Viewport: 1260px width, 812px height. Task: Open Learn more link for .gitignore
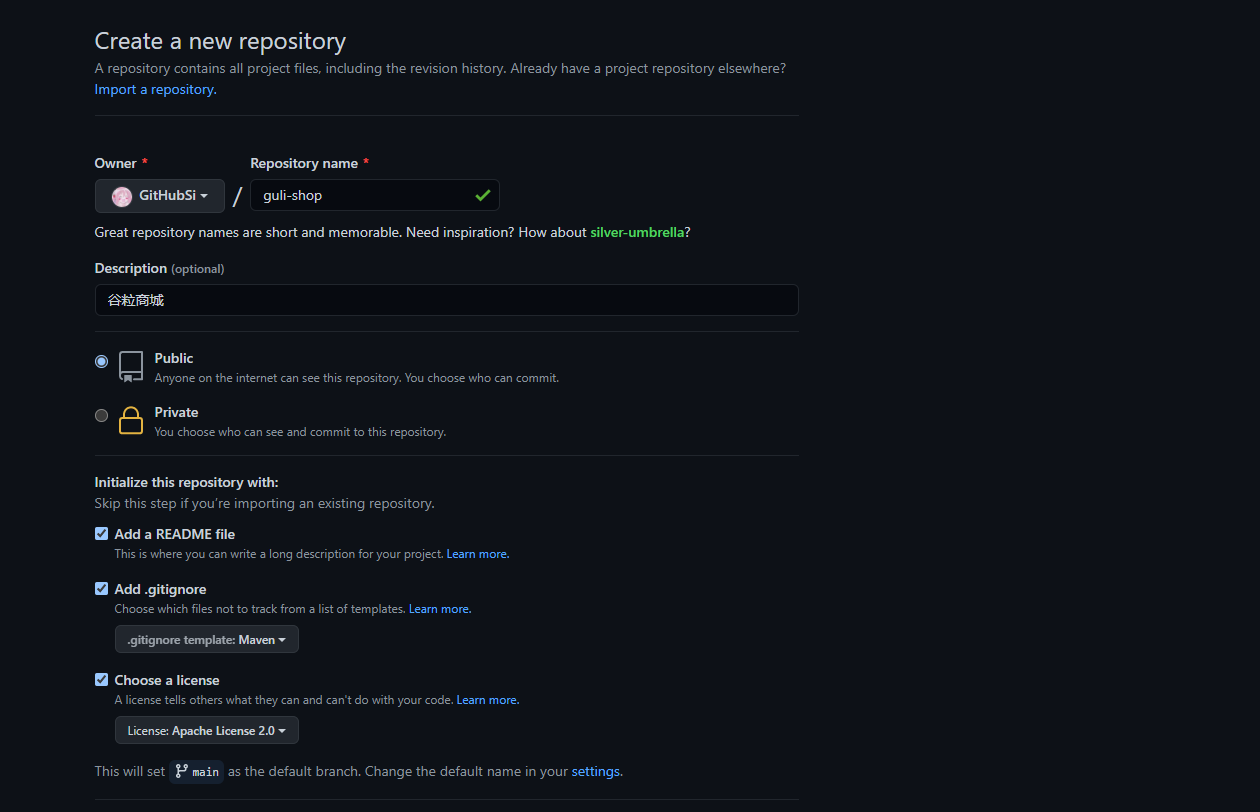(440, 609)
